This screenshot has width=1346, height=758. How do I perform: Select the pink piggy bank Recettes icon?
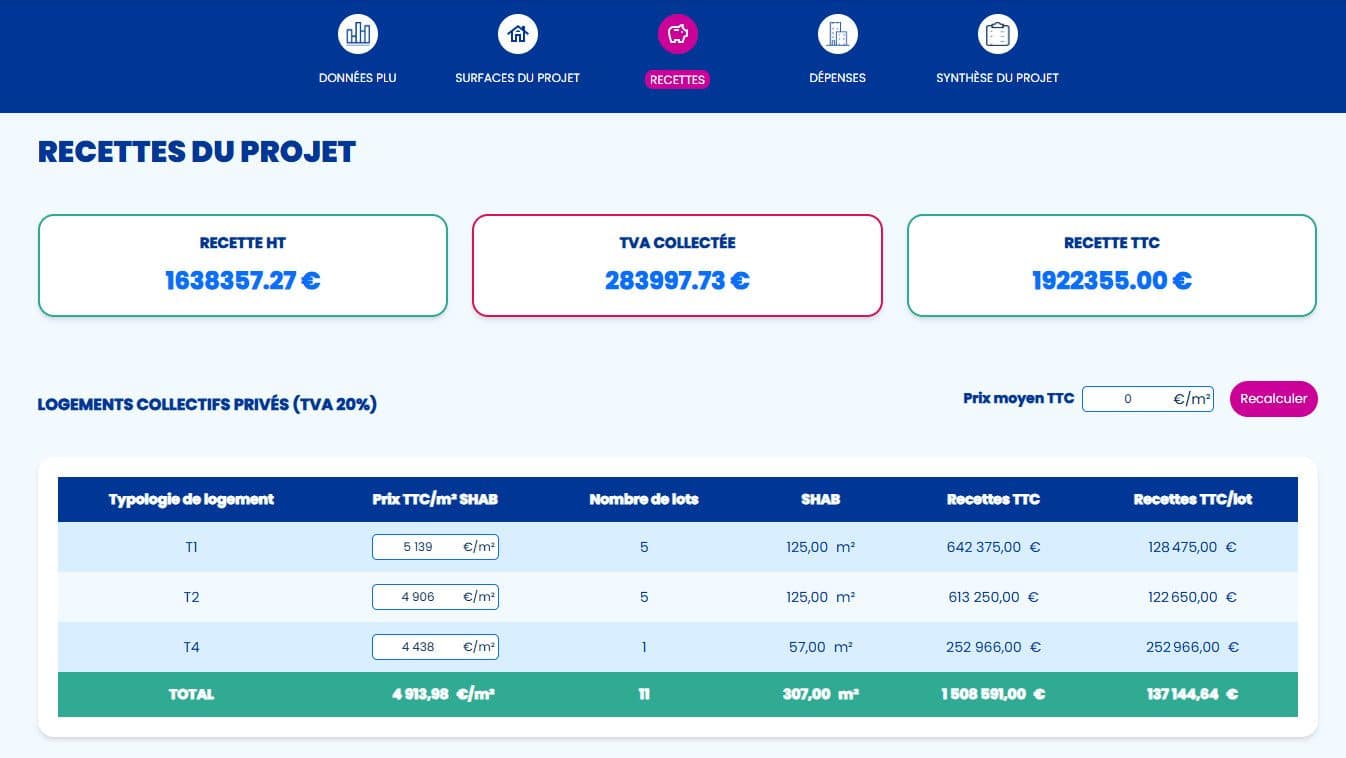click(x=678, y=35)
